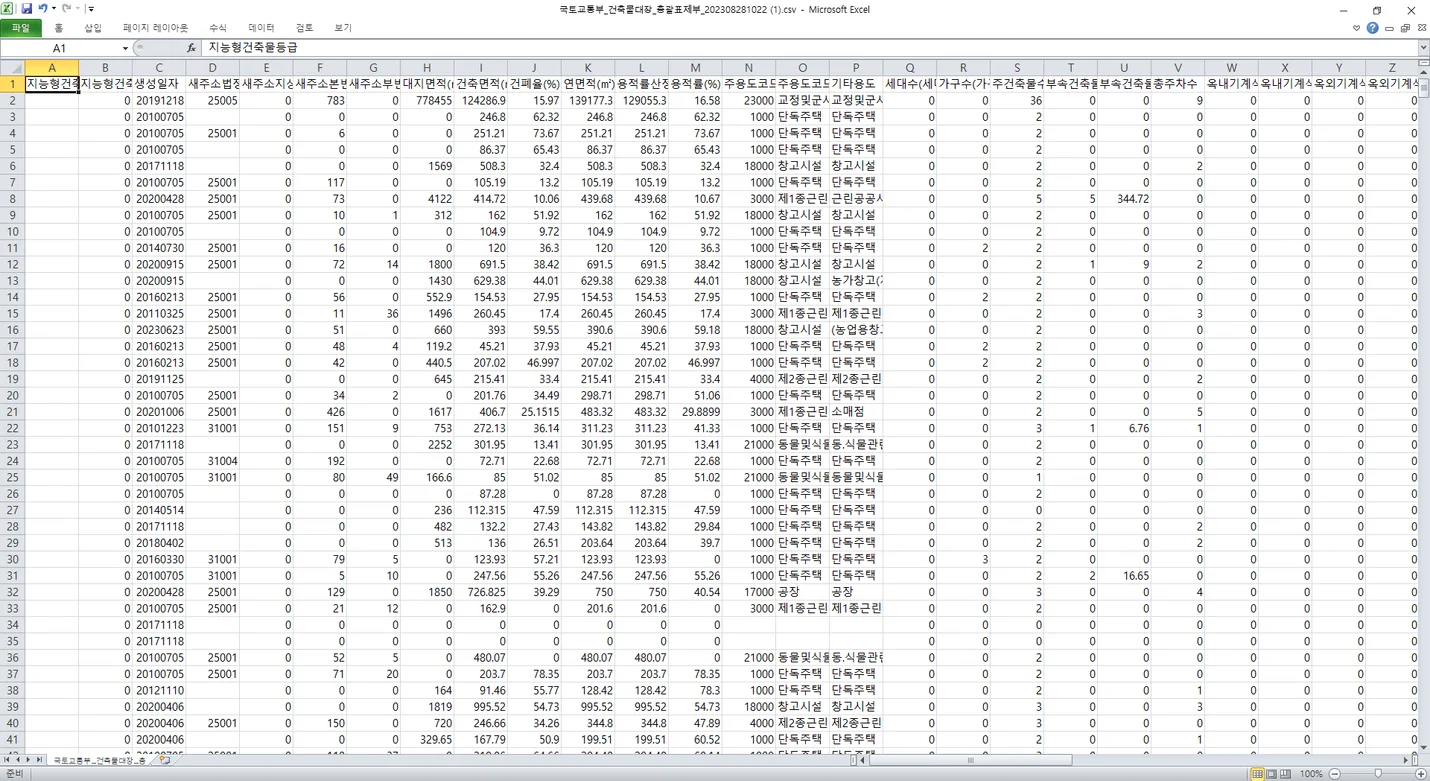Go to next sheet navigation arrow

[29, 761]
